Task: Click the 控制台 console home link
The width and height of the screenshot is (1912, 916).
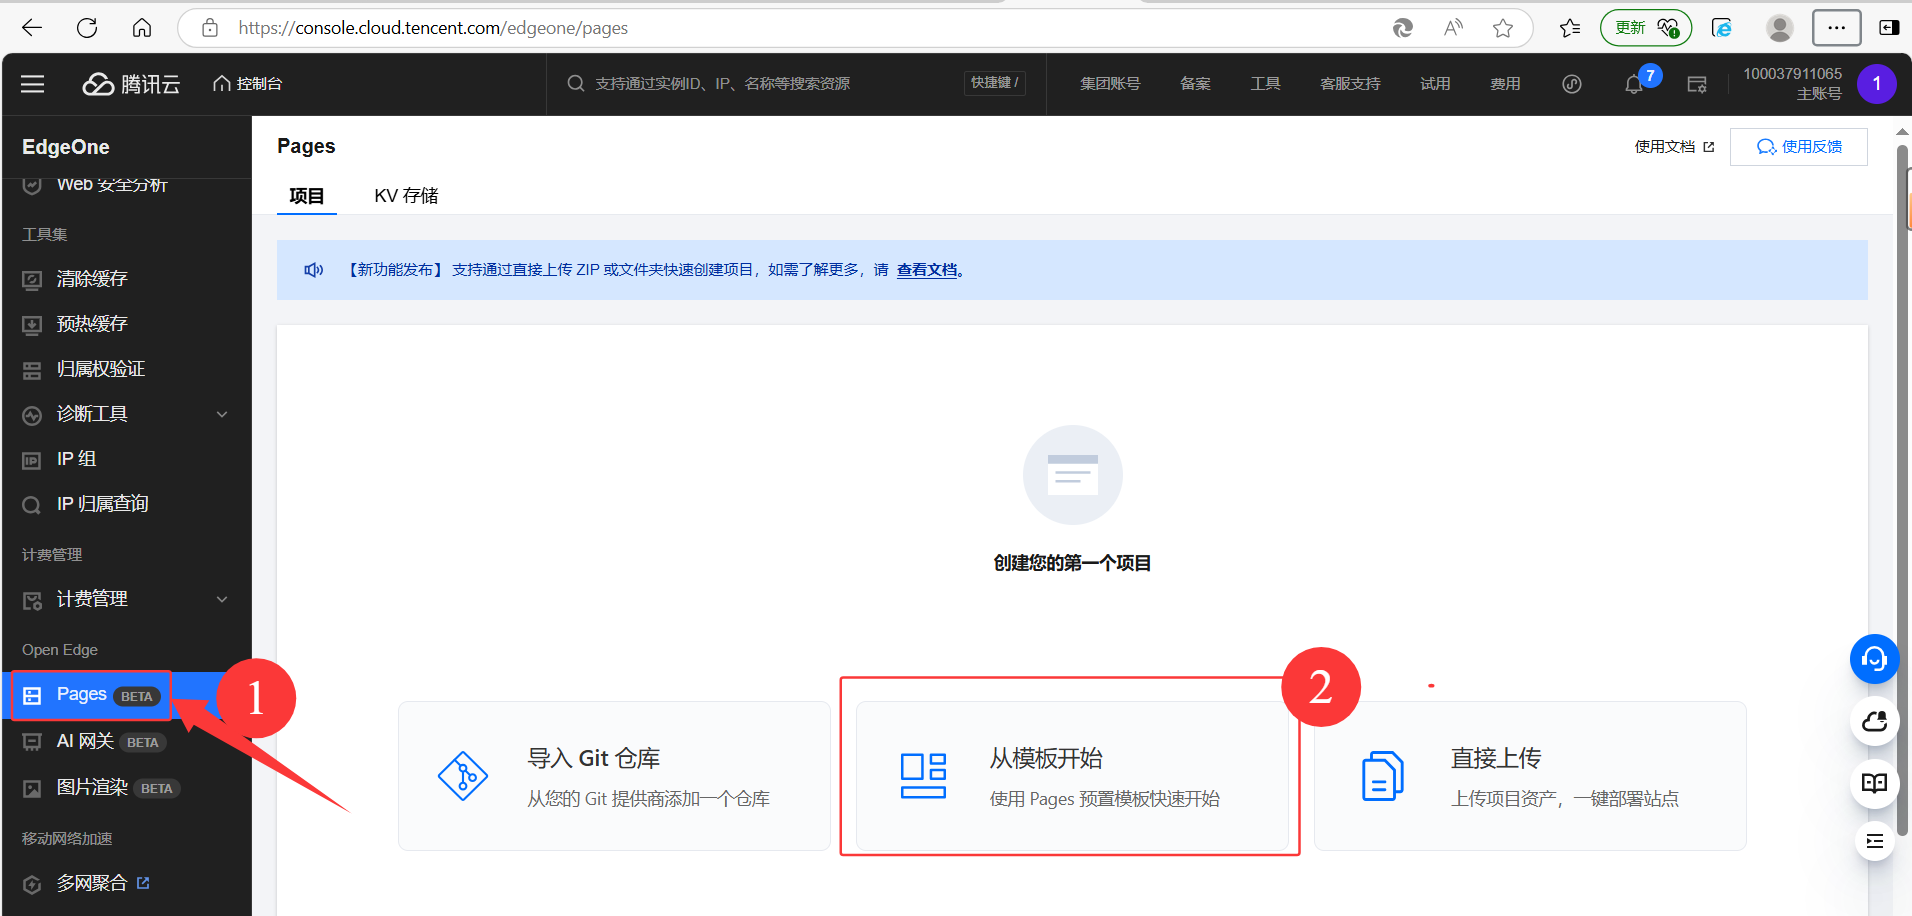Action: point(247,84)
